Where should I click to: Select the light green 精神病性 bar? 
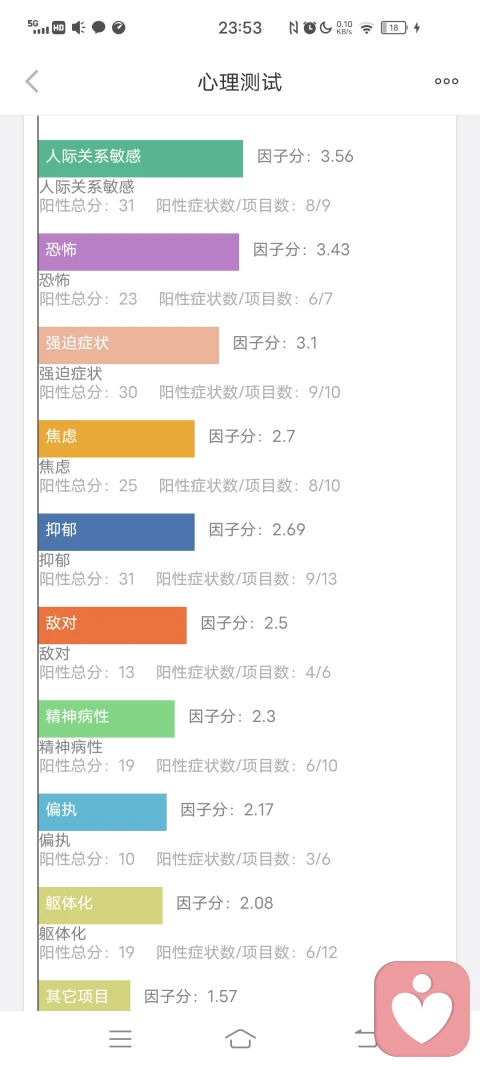[x=106, y=718]
